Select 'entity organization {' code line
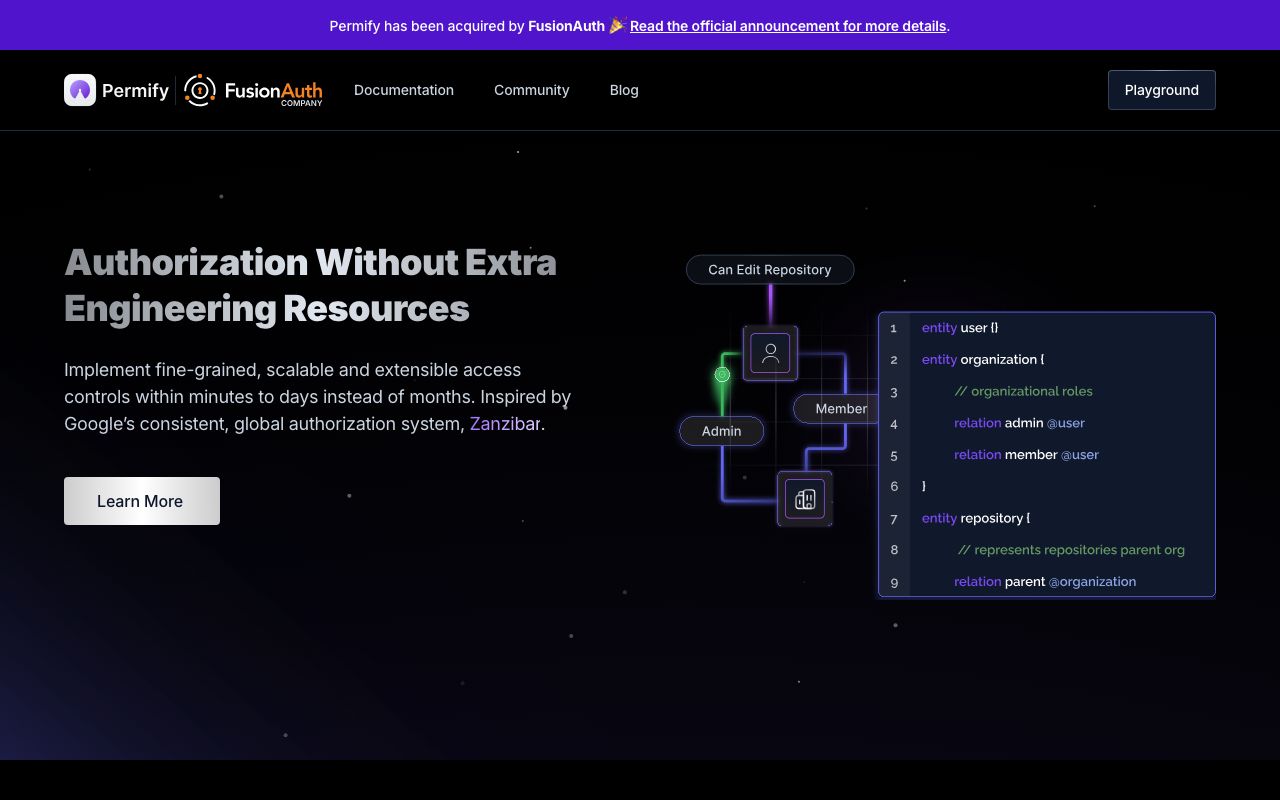The height and width of the screenshot is (800, 1280). pos(983,359)
